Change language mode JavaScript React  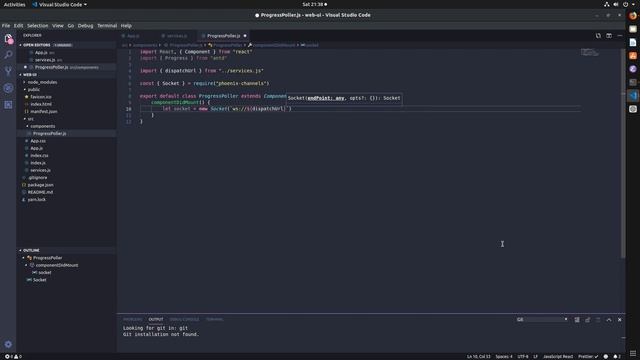point(558,356)
